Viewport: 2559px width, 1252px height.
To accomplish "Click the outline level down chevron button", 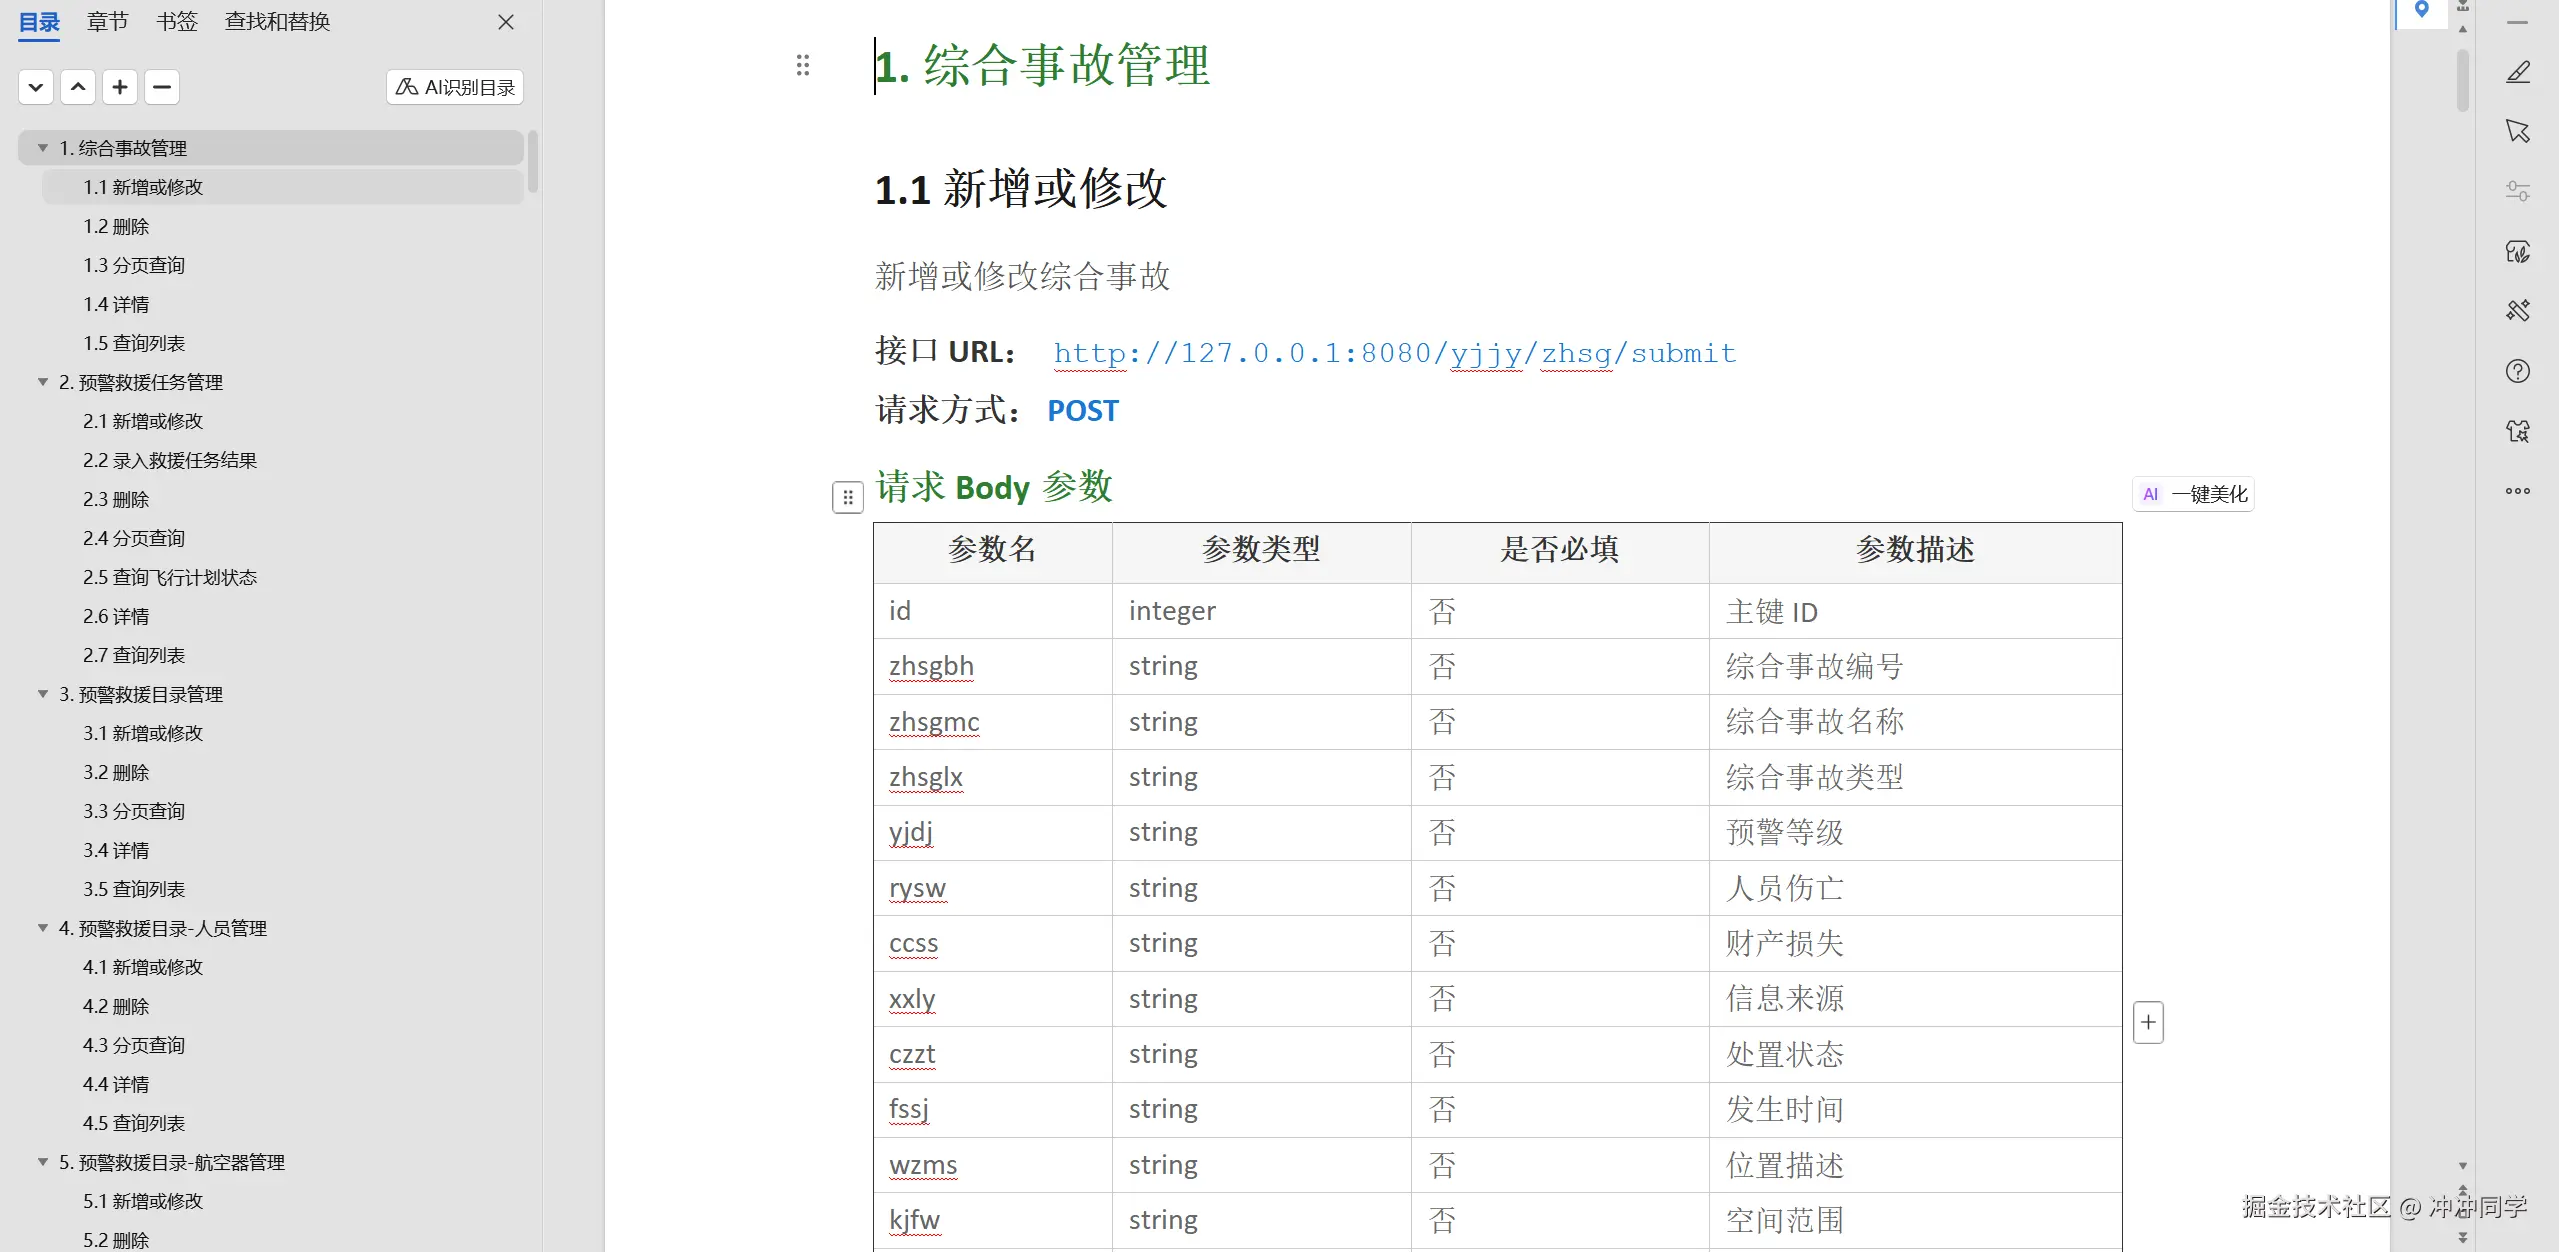I will [x=36, y=87].
